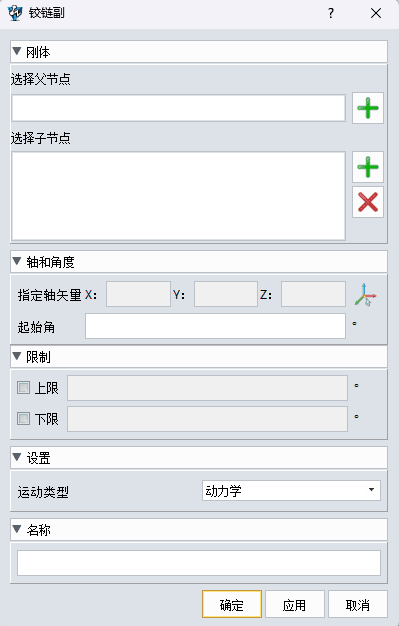Collapse the 刚体 section
399x626 pixels.
coord(17,51)
